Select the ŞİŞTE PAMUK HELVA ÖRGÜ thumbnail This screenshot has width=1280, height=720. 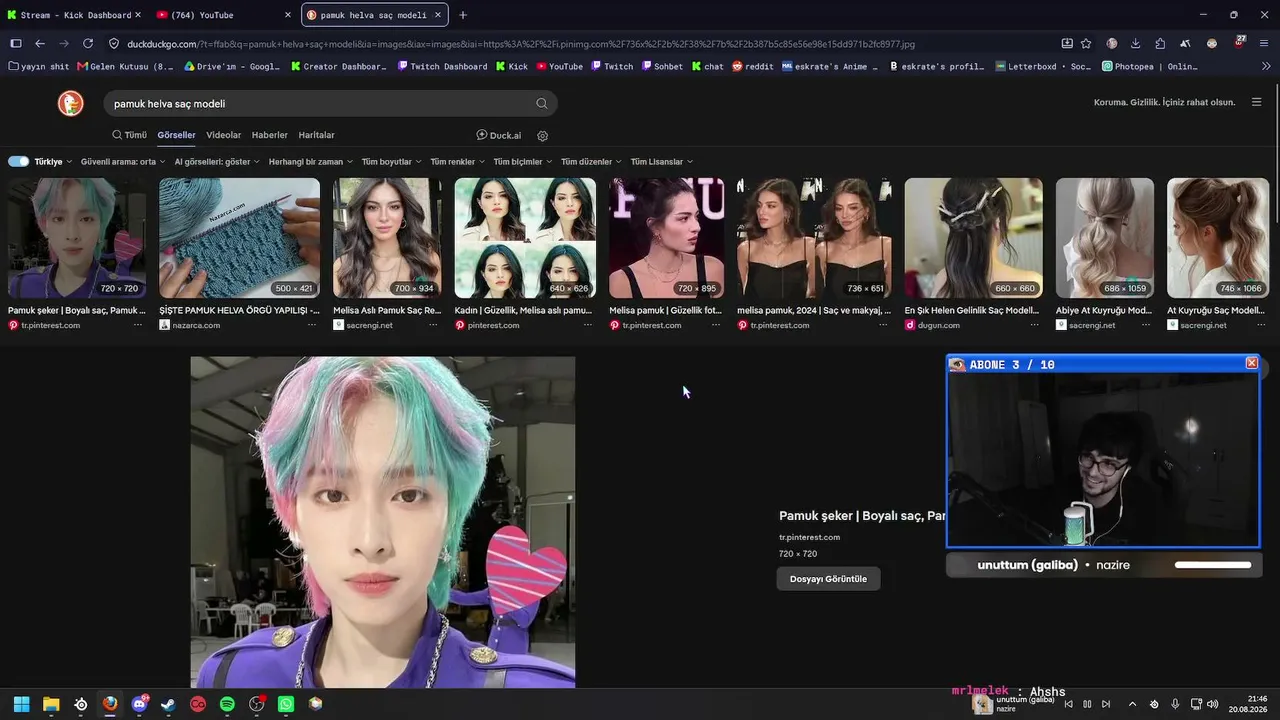[240, 238]
